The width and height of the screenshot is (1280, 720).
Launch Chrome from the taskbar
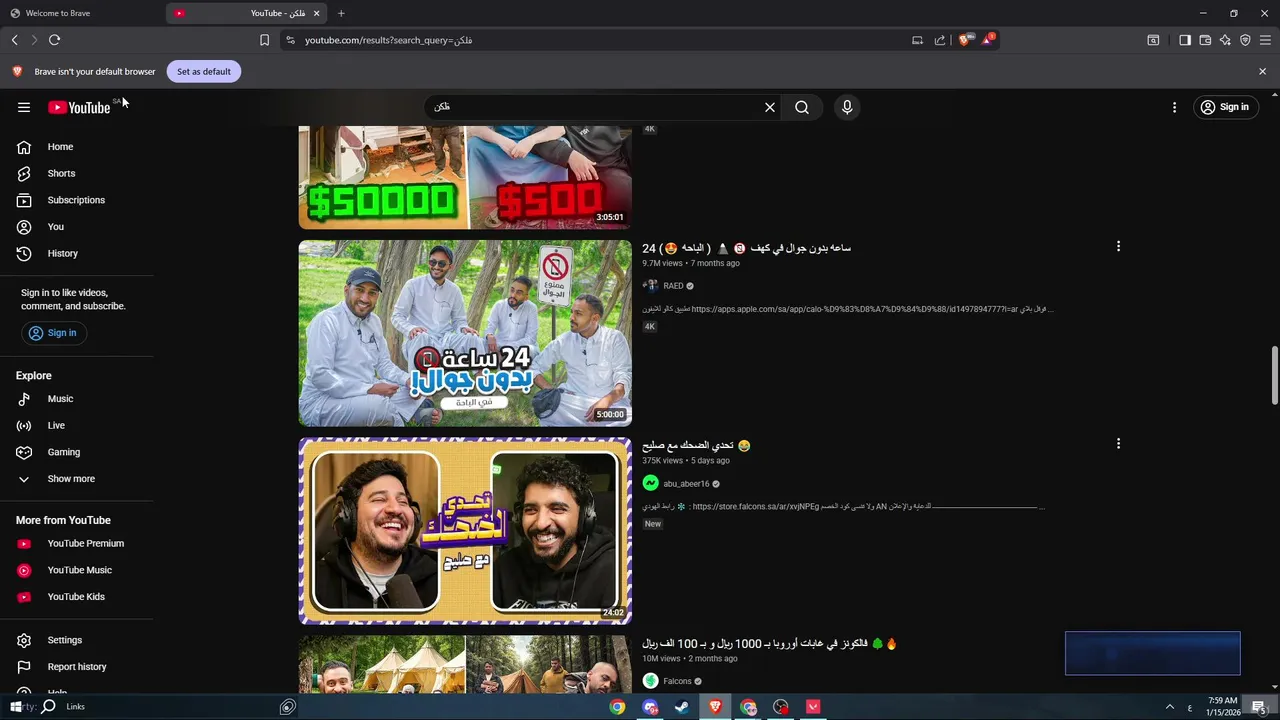click(x=618, y=707)
